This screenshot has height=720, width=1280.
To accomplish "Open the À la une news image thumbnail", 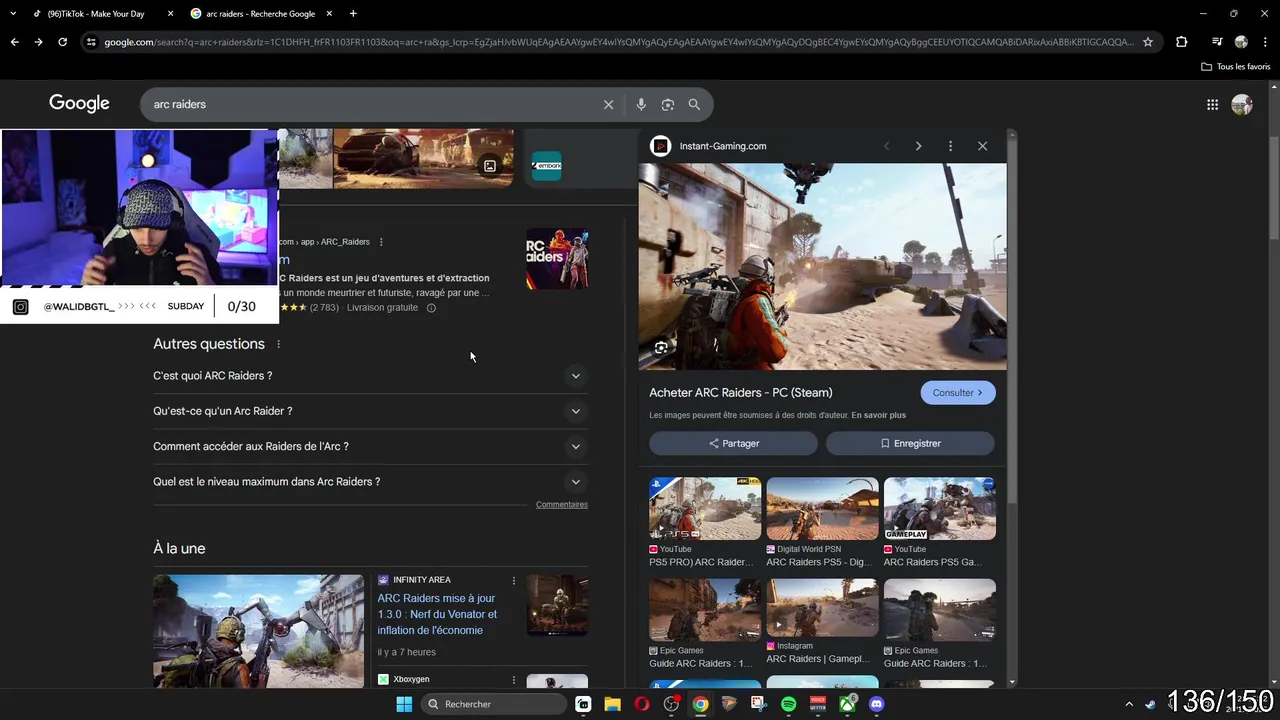I will [x=258, y=631].
